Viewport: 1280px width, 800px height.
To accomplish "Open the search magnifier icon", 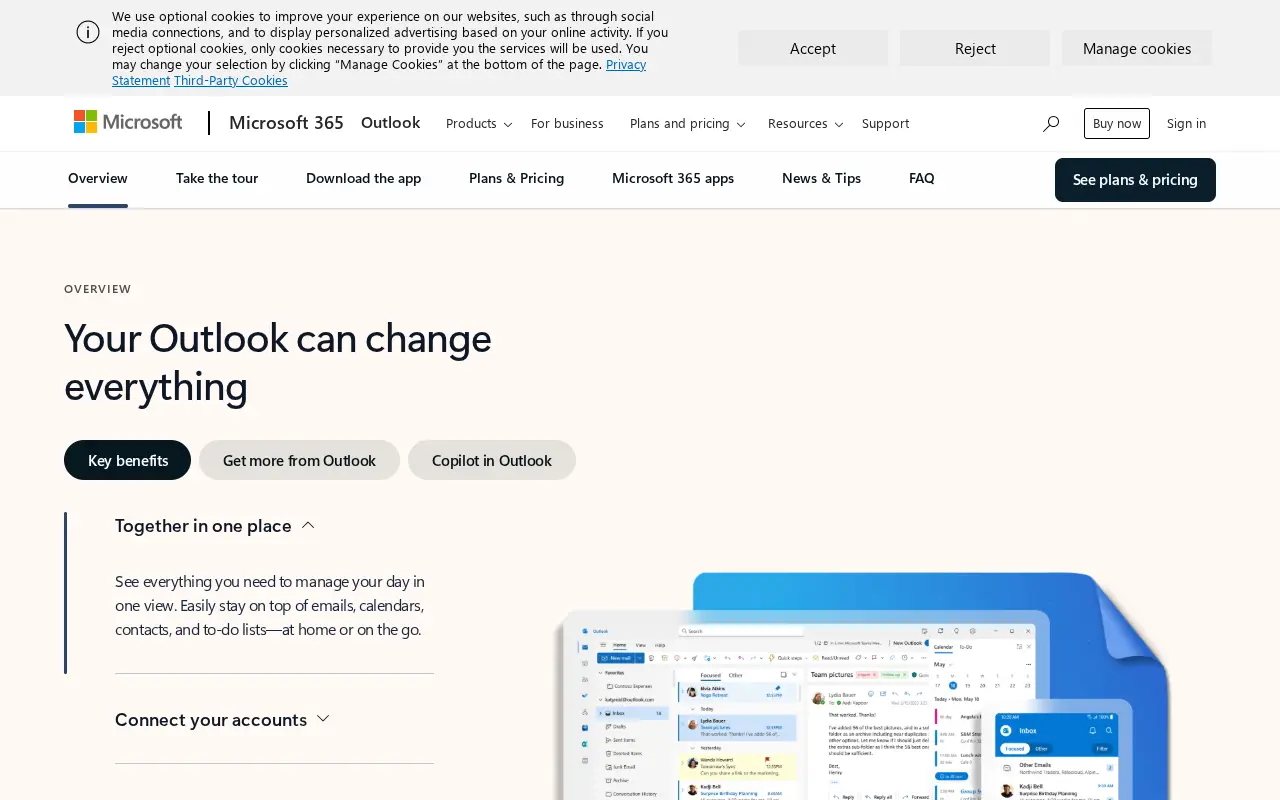I will tap(1050, 123).
